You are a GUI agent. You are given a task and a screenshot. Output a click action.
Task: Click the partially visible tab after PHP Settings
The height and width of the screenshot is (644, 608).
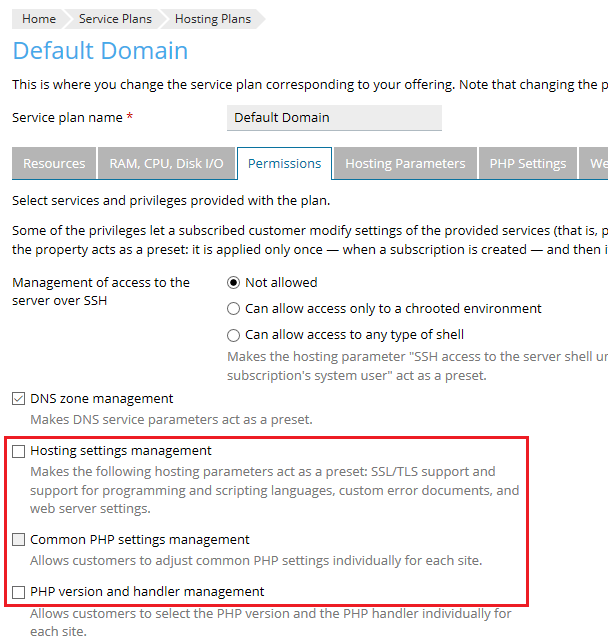(597, 164)
